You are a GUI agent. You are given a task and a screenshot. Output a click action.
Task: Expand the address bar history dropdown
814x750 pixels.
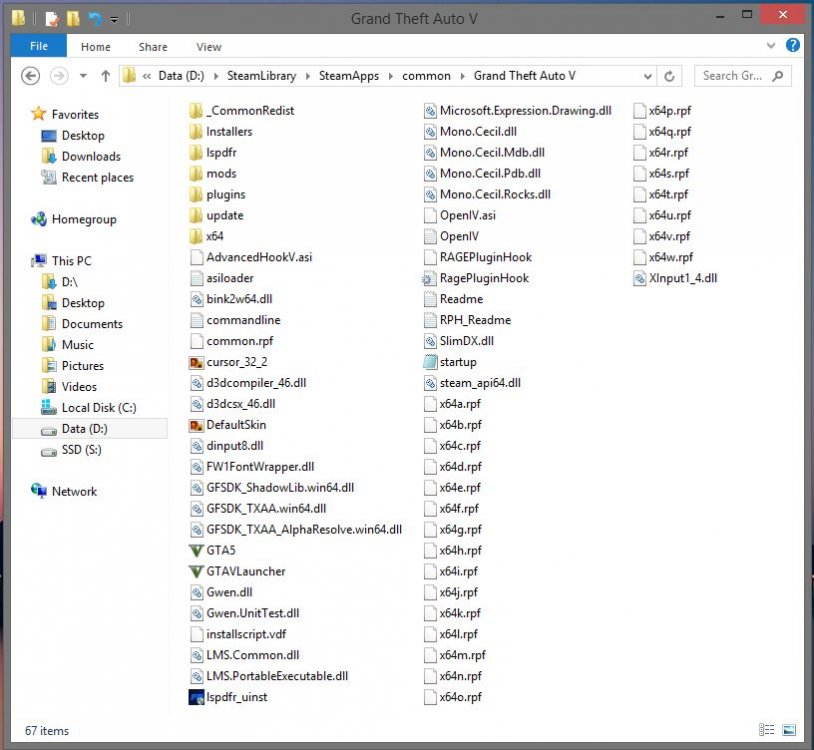point(647,76)
